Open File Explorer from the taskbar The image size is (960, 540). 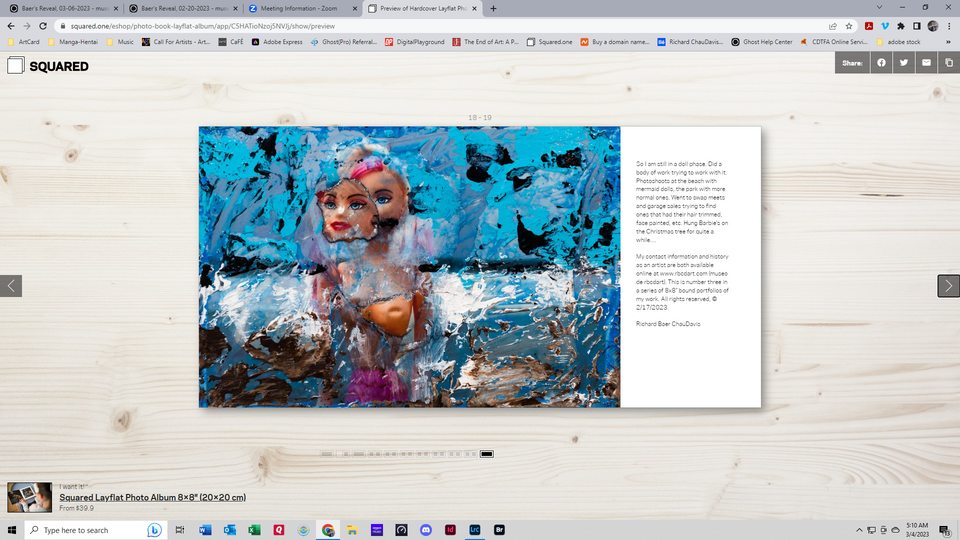tap(352, 530)
